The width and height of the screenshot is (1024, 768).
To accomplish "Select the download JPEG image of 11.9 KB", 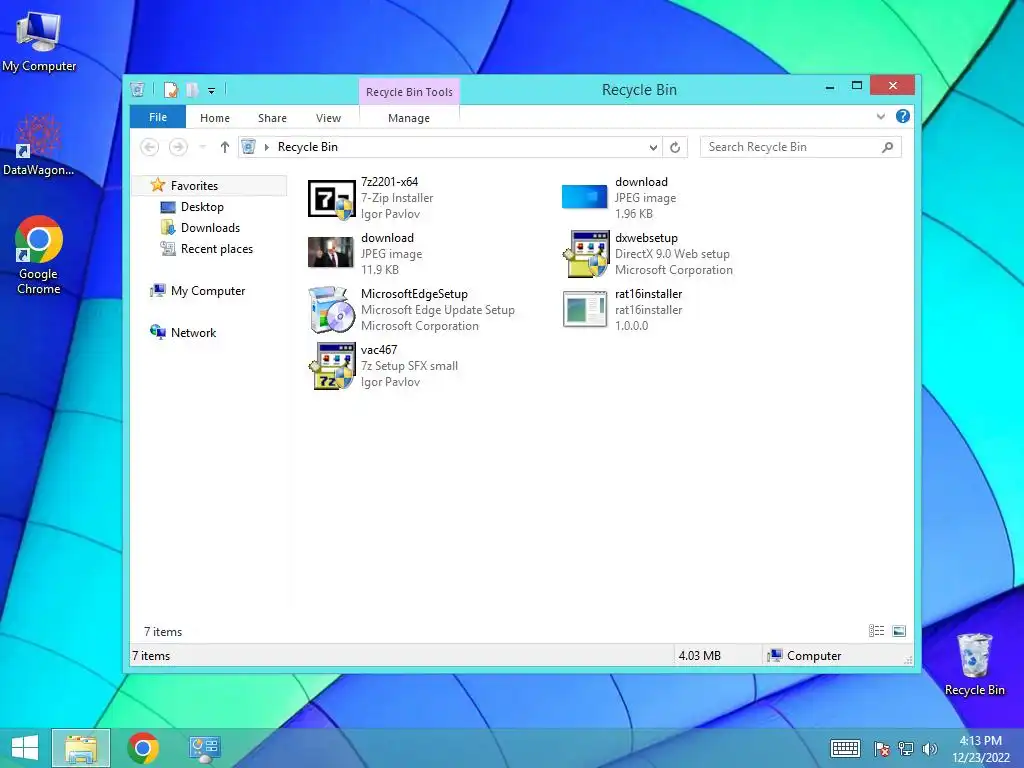I will point(366,253).
